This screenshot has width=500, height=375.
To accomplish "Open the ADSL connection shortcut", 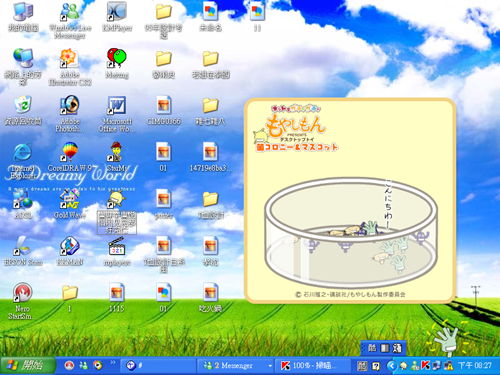I will click(x=23, y=204).
